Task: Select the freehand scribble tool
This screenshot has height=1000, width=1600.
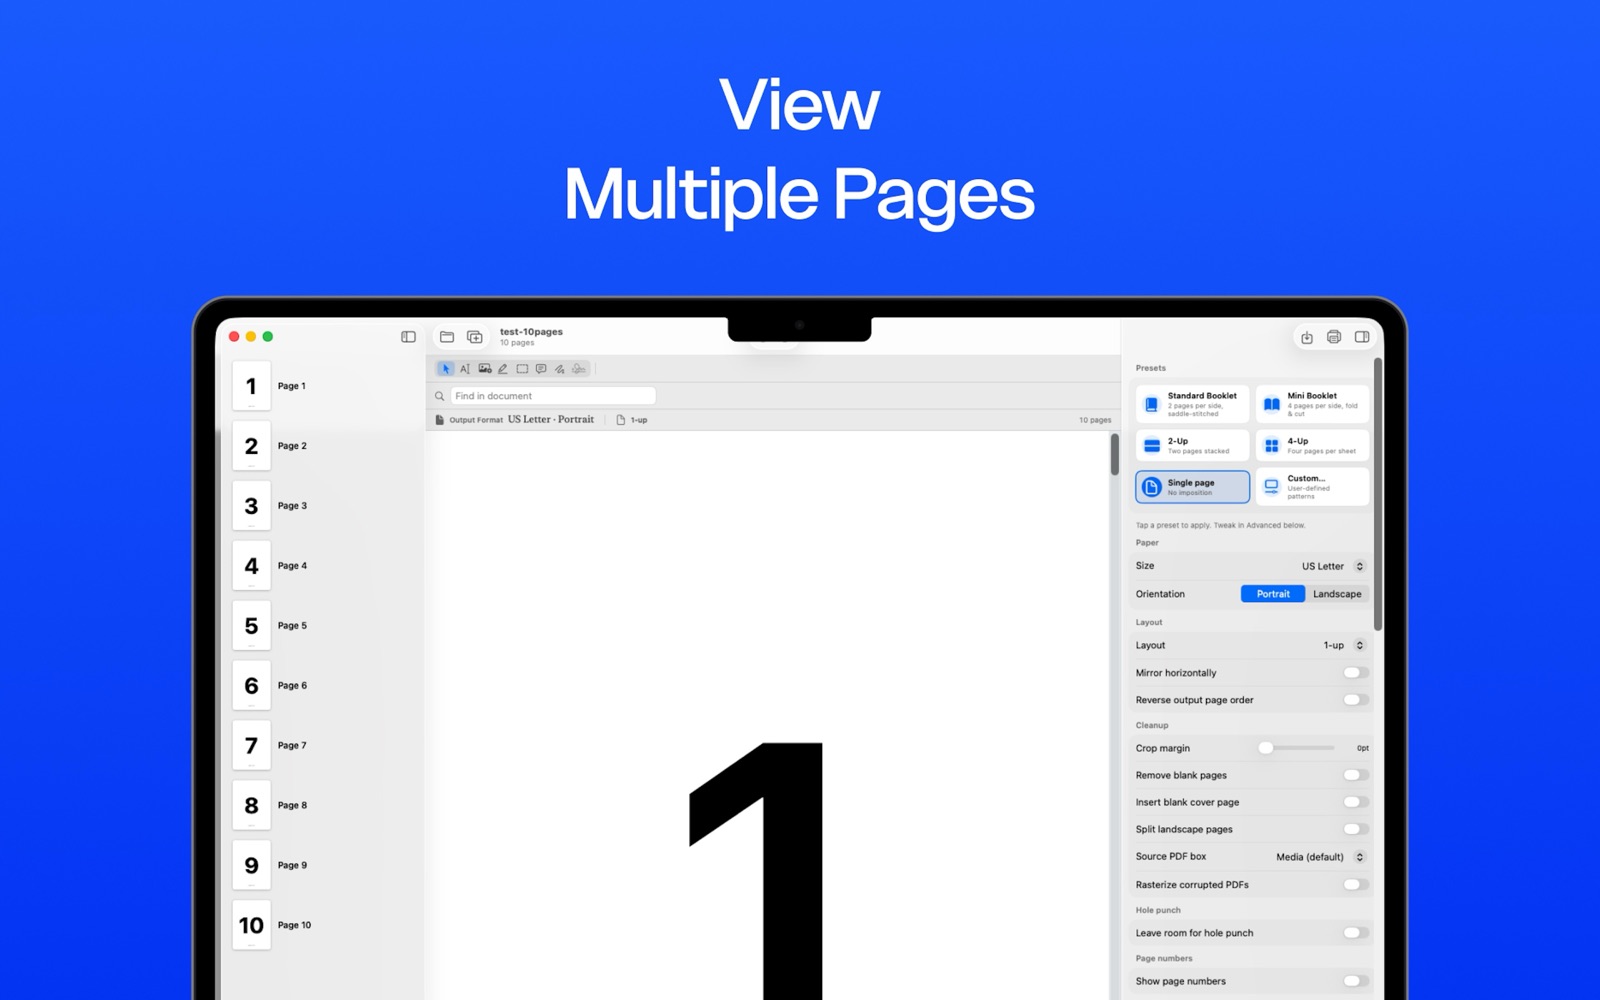Action: pyautogui.click(x=560, y=369)
